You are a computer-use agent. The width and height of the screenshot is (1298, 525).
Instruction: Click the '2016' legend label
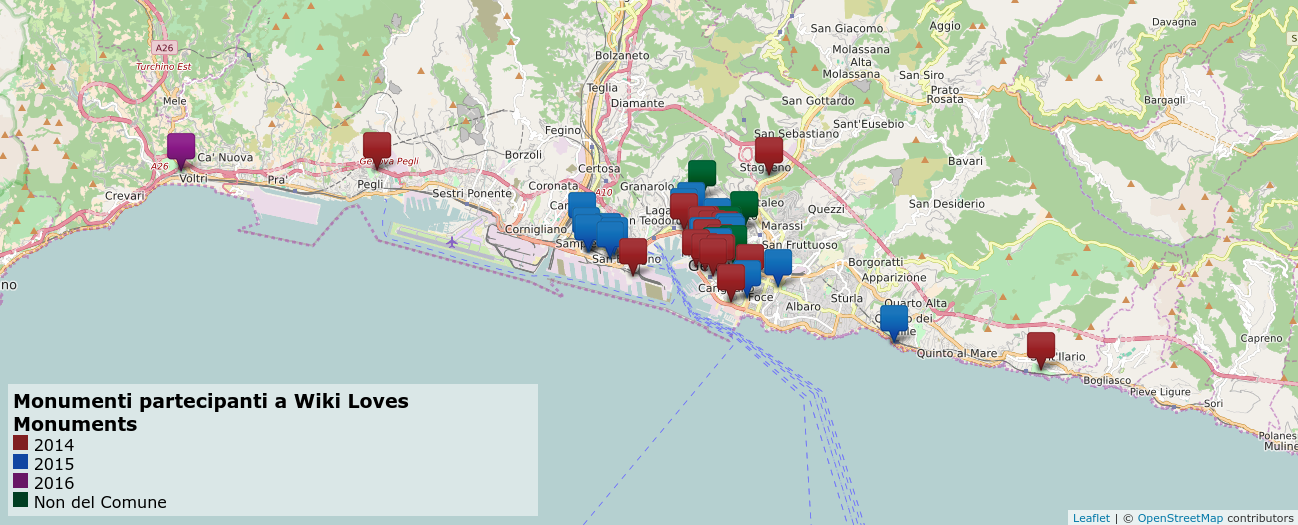[54, 483]
